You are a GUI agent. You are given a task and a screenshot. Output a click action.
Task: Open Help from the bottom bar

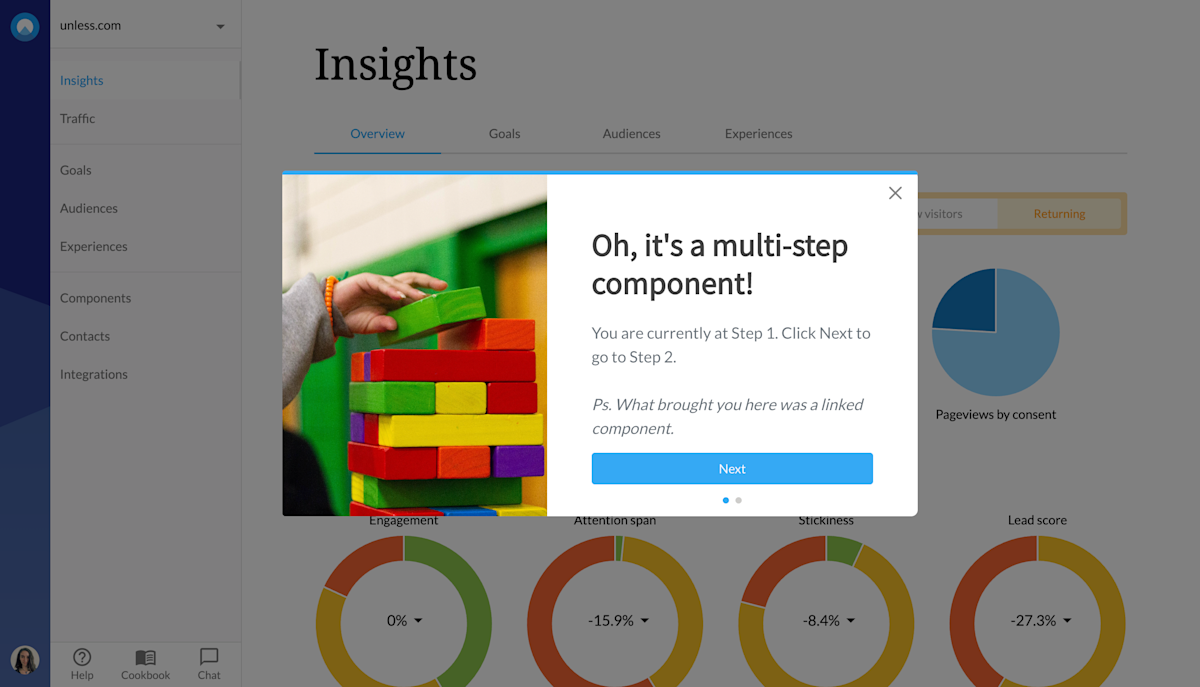click(x=82, y=663)
